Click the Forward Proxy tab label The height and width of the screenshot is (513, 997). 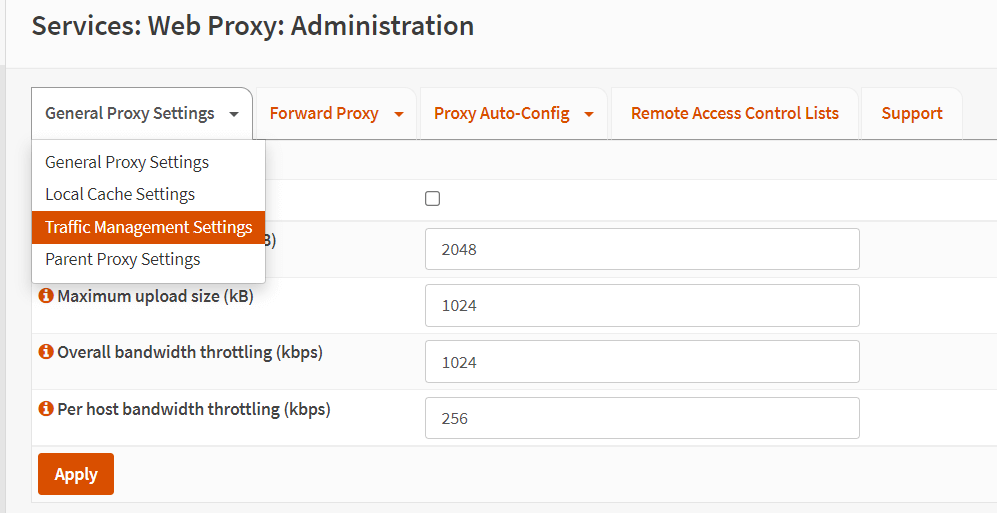[x=324, y=113]
